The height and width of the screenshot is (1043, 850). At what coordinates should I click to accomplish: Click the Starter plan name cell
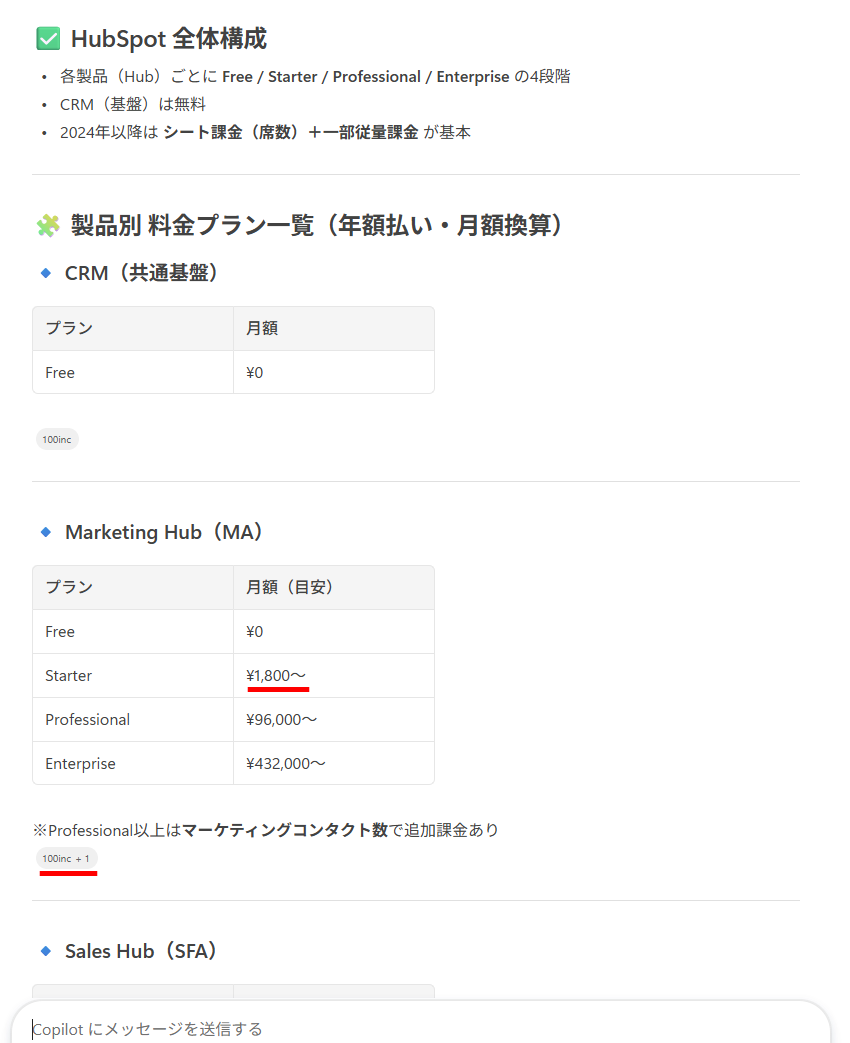(69, 676)
